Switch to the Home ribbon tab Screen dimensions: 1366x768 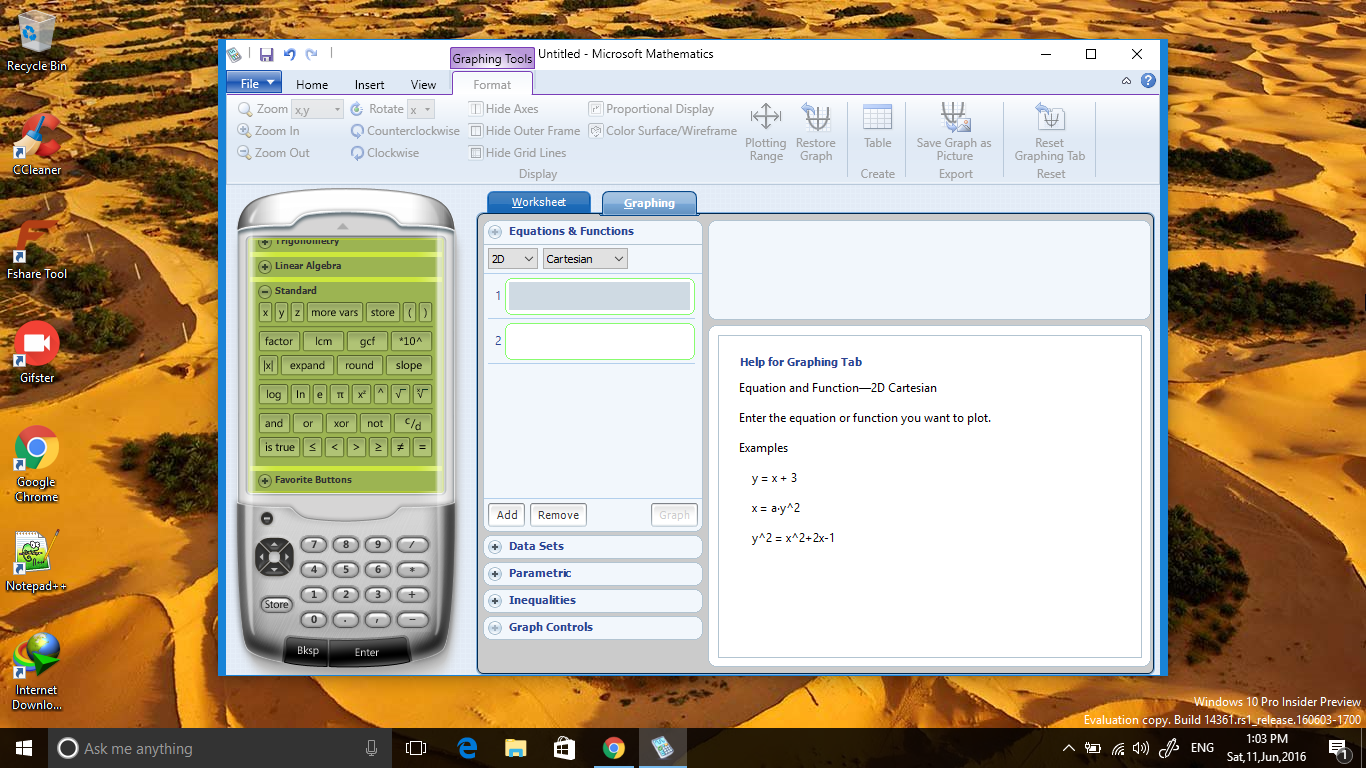pyautogui.click(x=312, y=85)
